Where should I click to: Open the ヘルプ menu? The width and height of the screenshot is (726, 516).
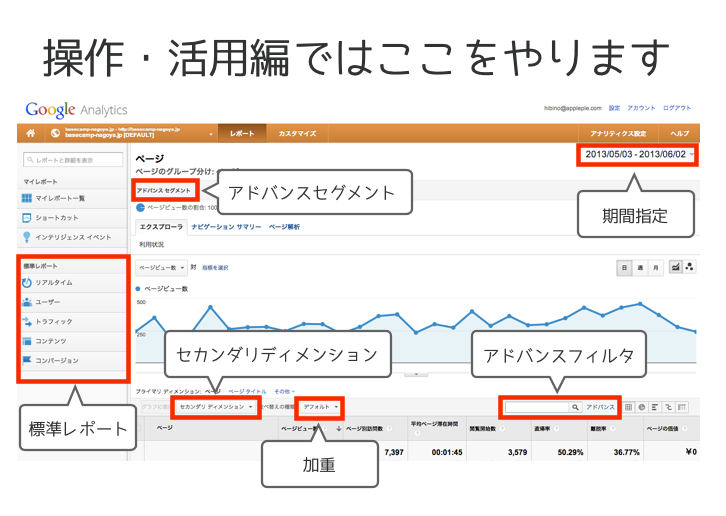(x=679, y=133)
